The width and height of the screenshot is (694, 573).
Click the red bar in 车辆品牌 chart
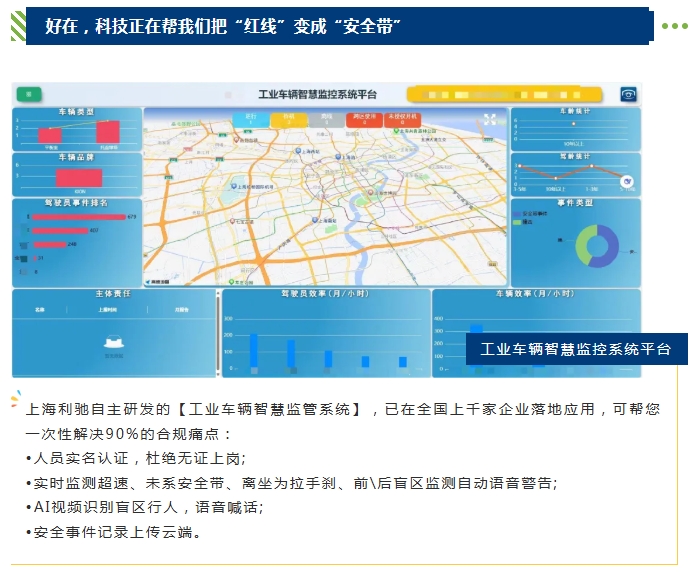point(79,178)
